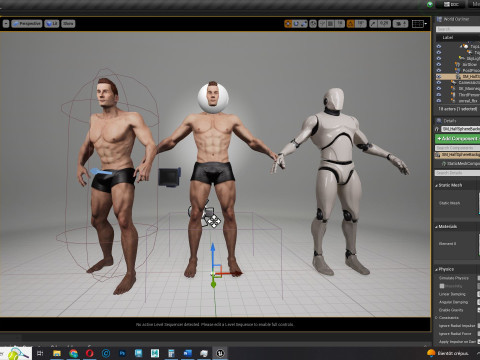Click the Search Details field

point(457,173)
